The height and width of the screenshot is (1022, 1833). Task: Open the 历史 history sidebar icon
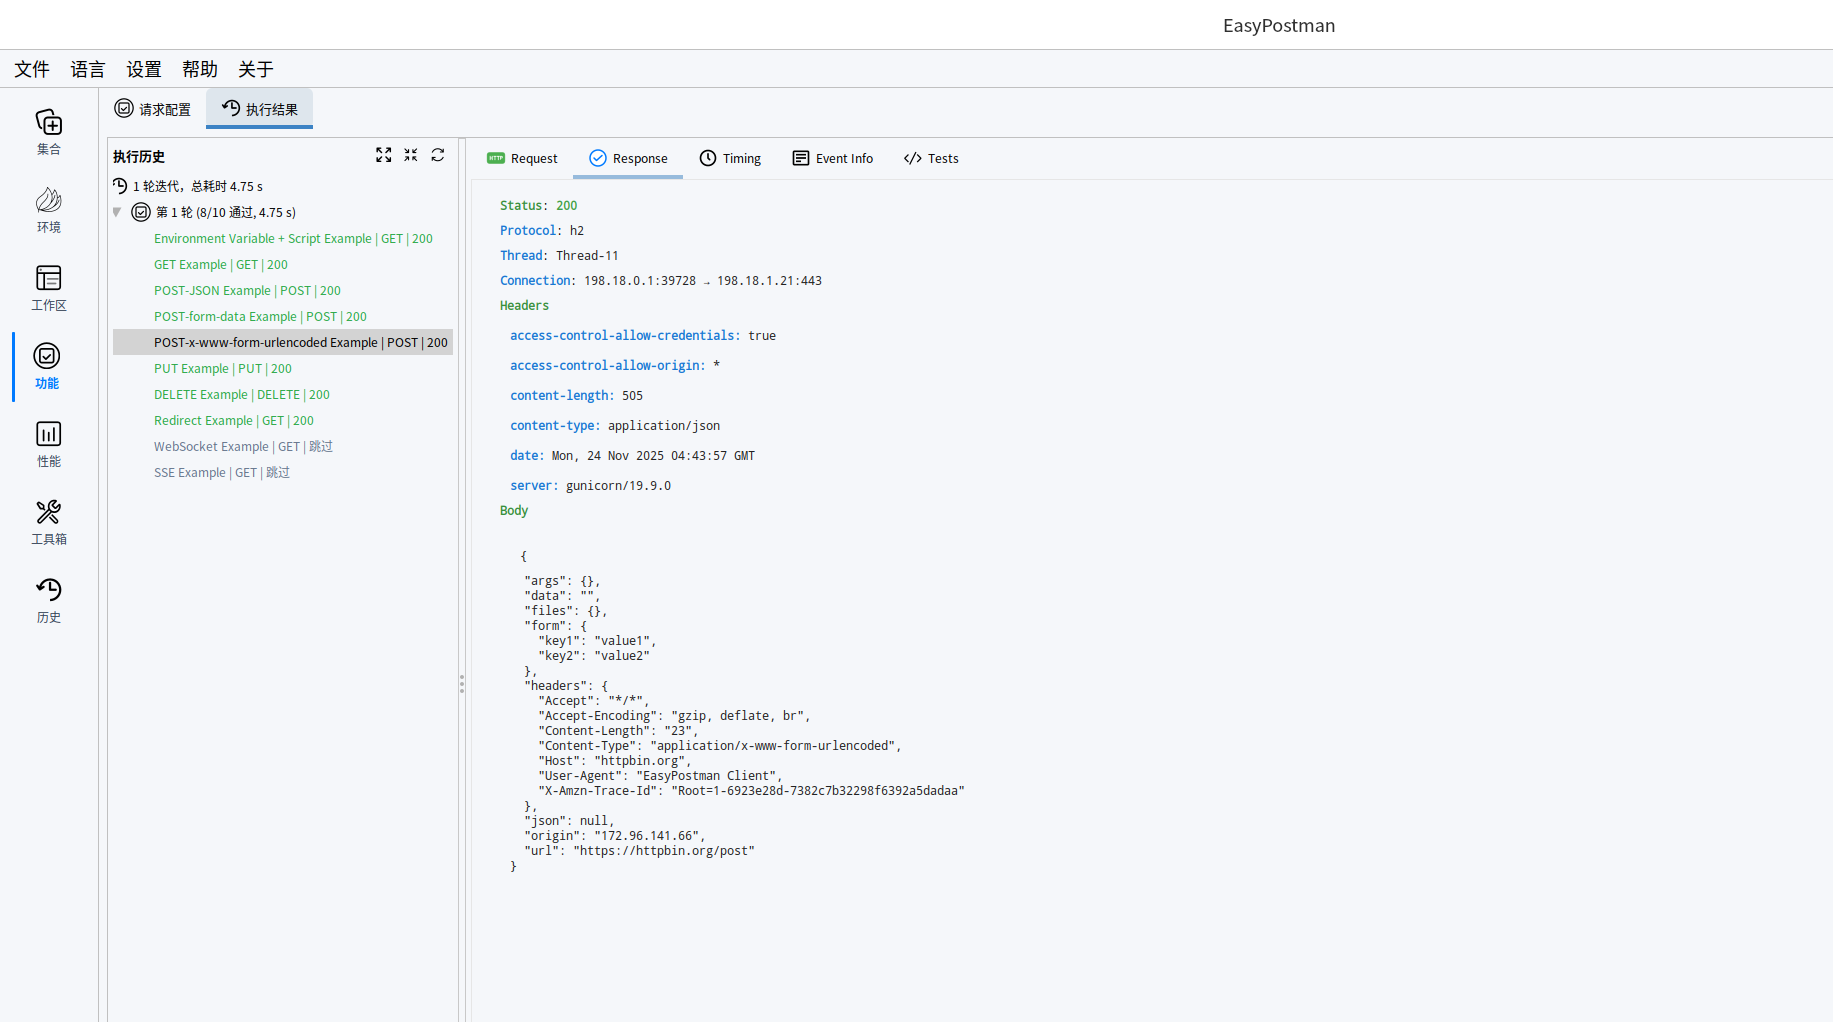[x=48, y=600]
